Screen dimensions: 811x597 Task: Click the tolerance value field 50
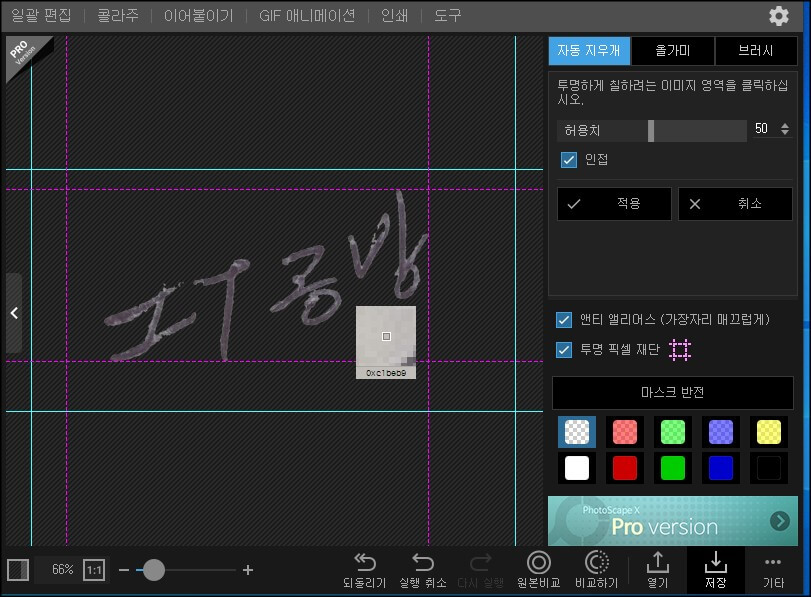click(761, 129)
